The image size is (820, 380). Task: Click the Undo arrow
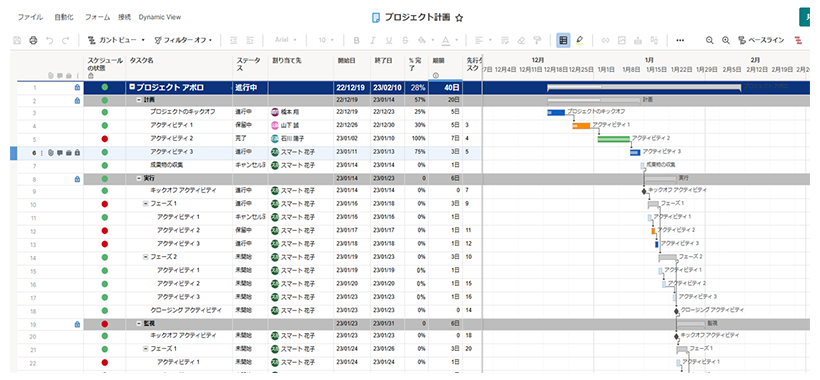coord(50,40)
